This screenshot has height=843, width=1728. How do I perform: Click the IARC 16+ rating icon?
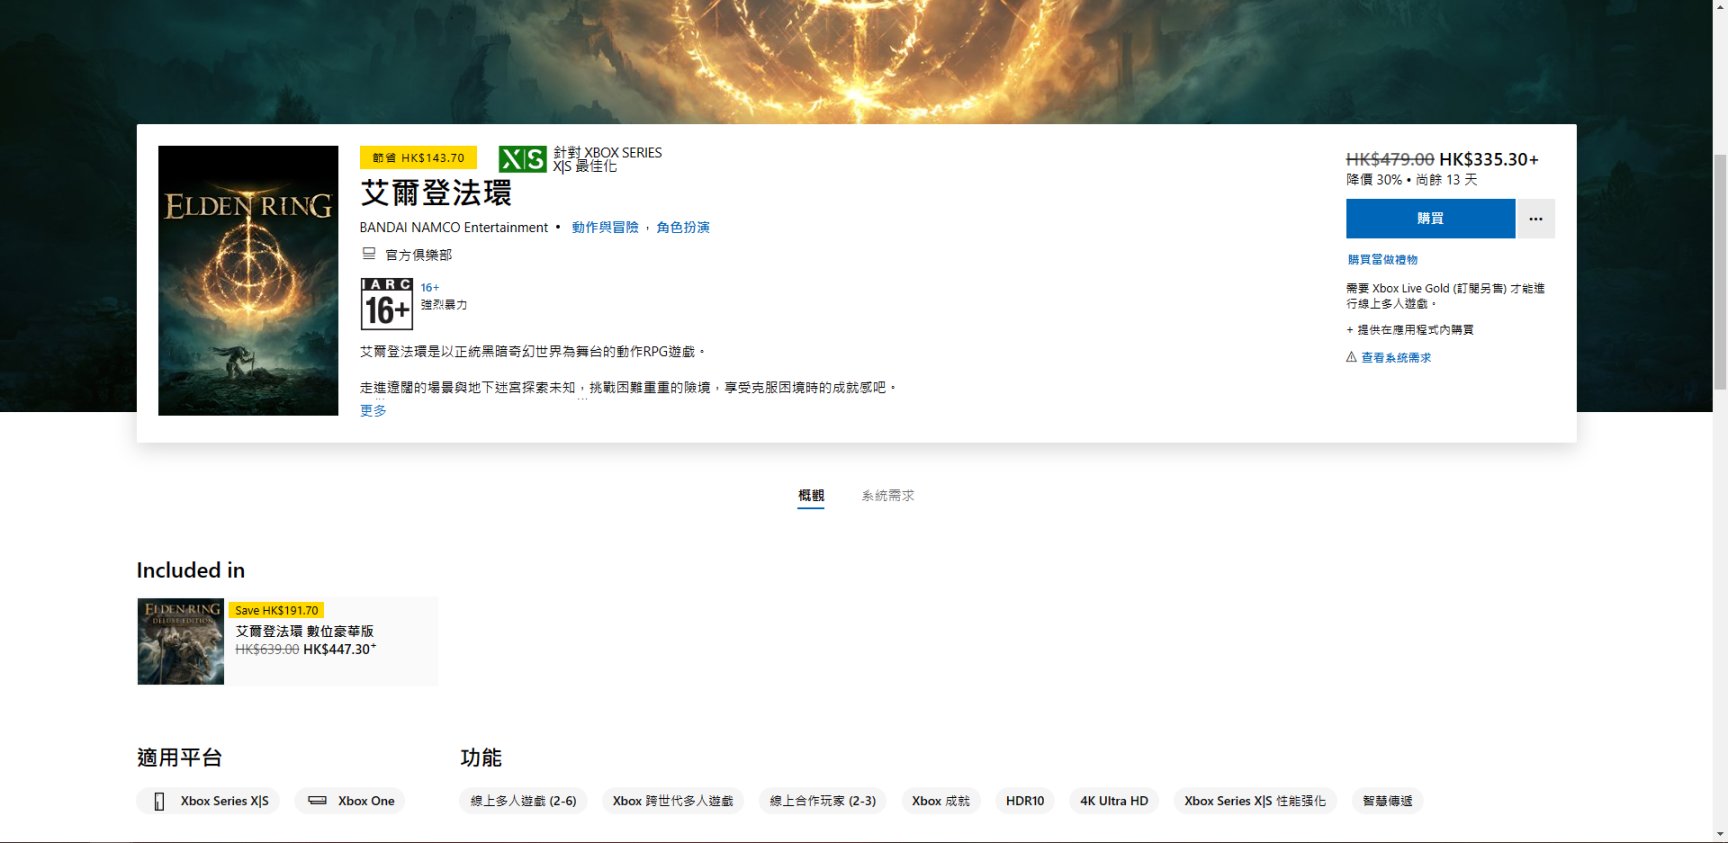click(386, 304)
